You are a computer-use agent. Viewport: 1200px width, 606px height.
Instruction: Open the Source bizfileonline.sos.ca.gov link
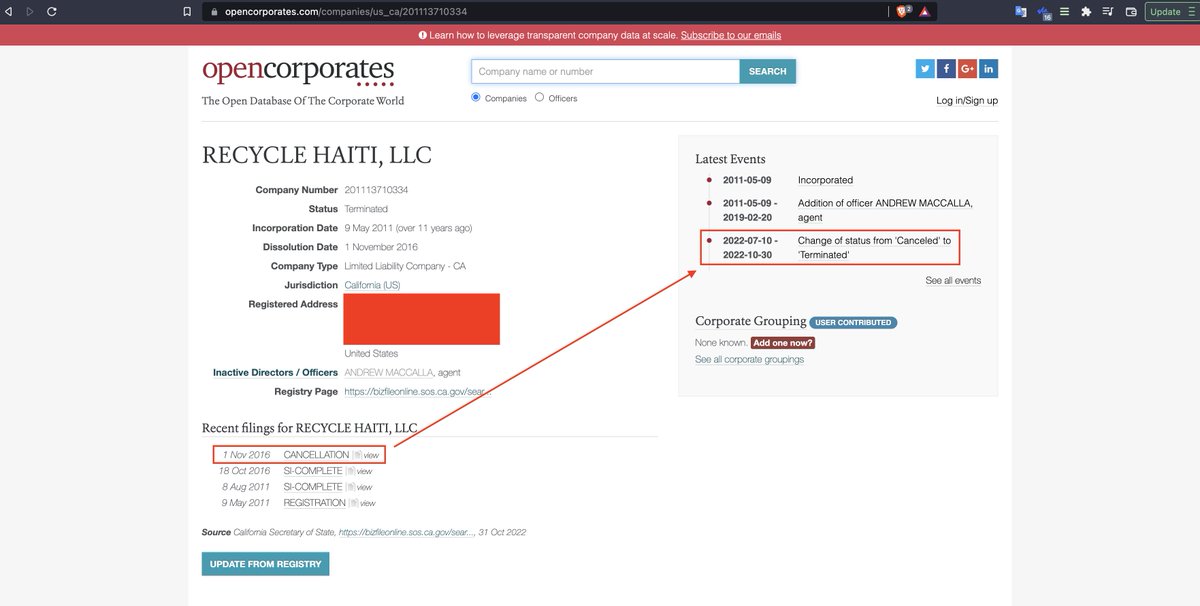click(x=407, y=532)
